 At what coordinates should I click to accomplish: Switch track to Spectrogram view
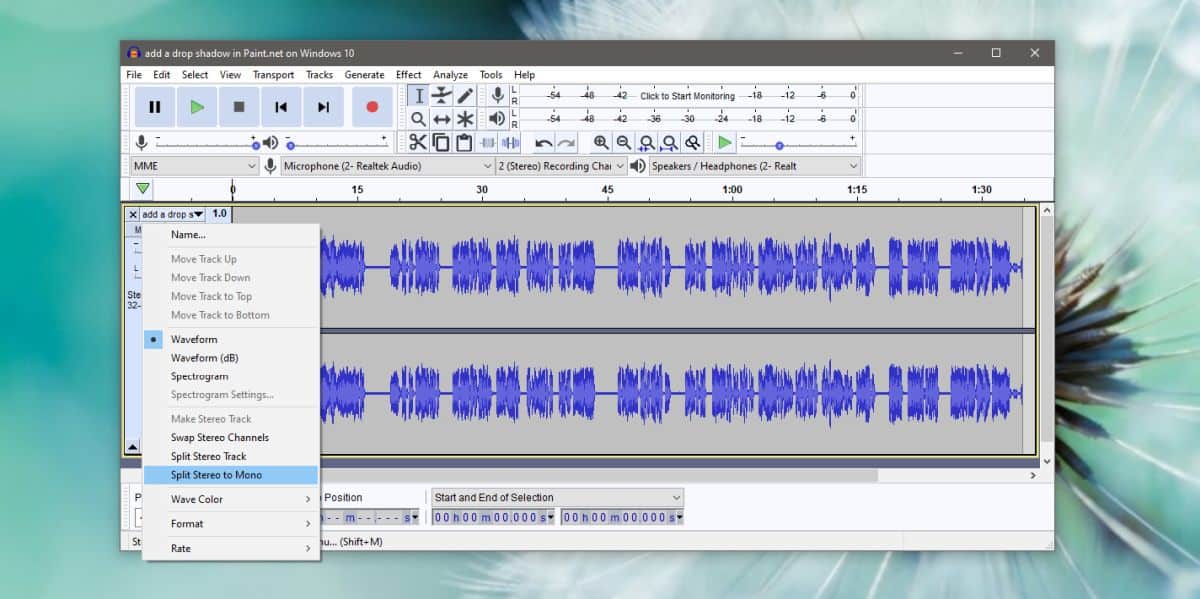(x=231, y=376)
